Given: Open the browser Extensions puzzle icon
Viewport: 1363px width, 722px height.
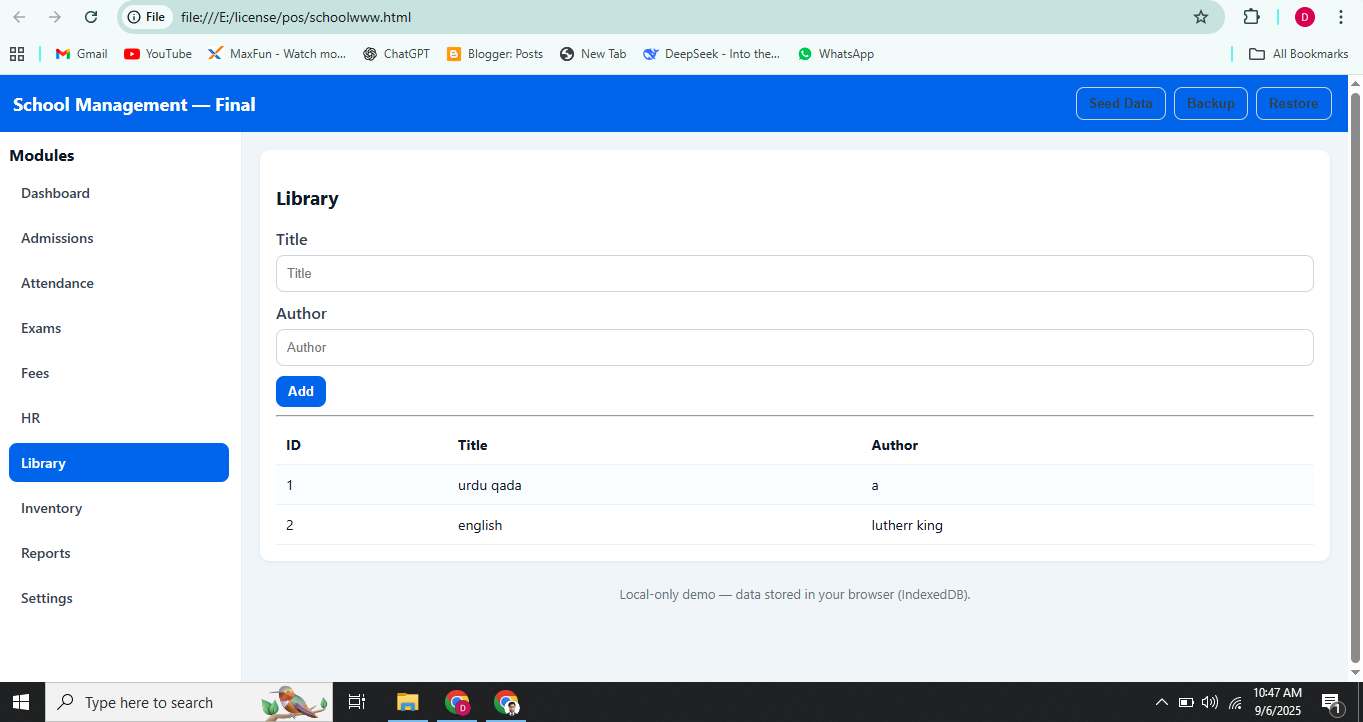Looking at the screenshot, I should (x=1251, y=17).
